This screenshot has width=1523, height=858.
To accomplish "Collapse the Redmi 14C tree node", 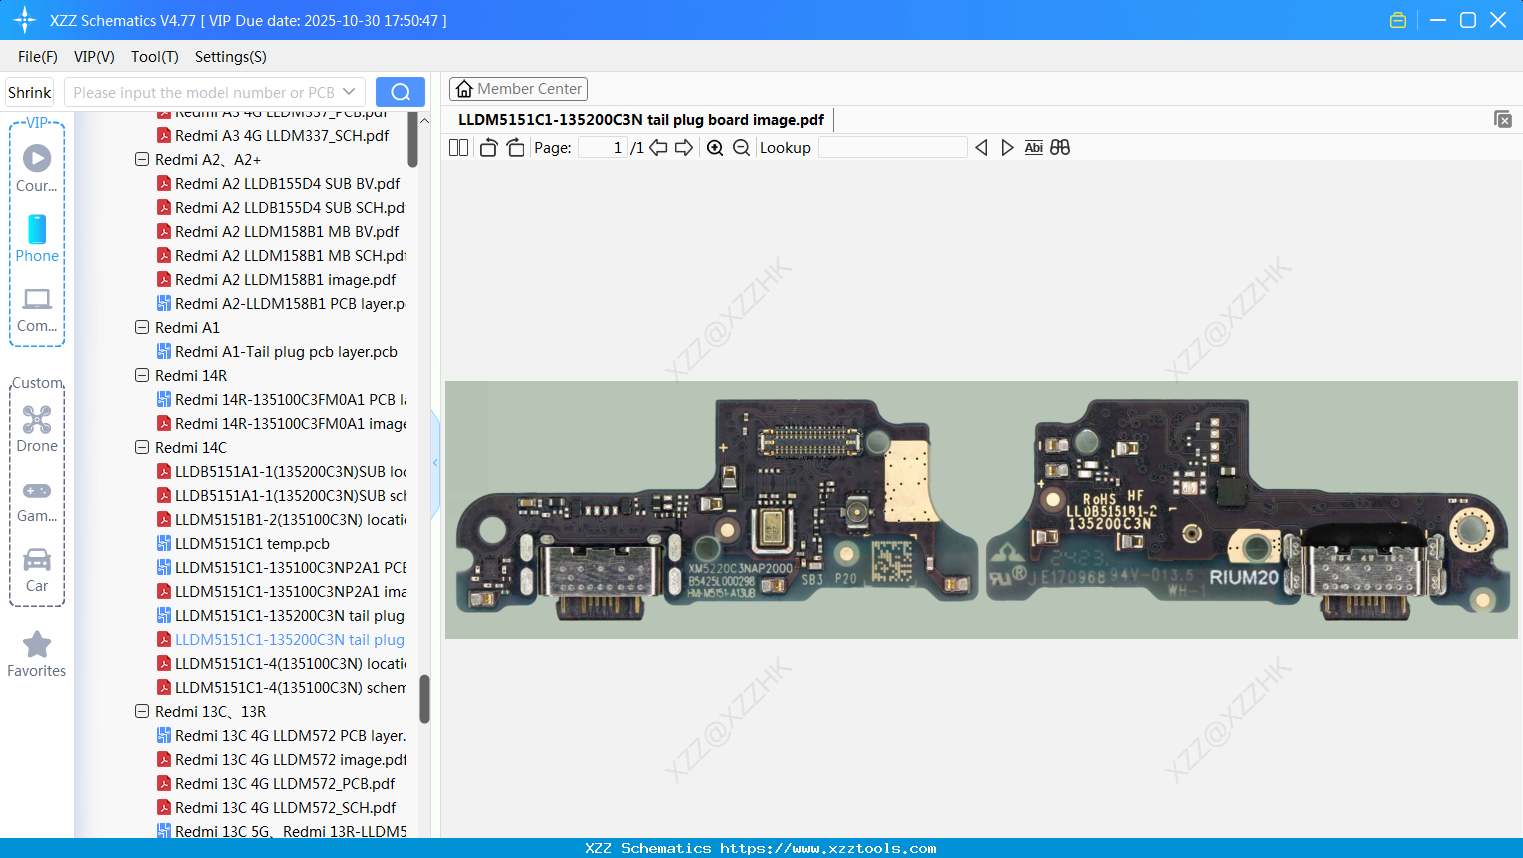I will [142, 447].
